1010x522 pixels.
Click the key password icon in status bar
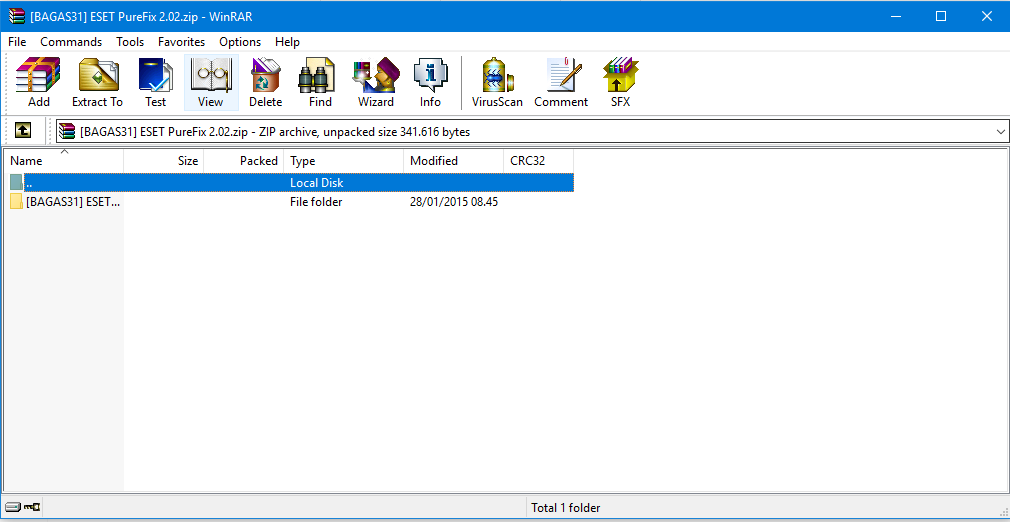tap(32, 508)
